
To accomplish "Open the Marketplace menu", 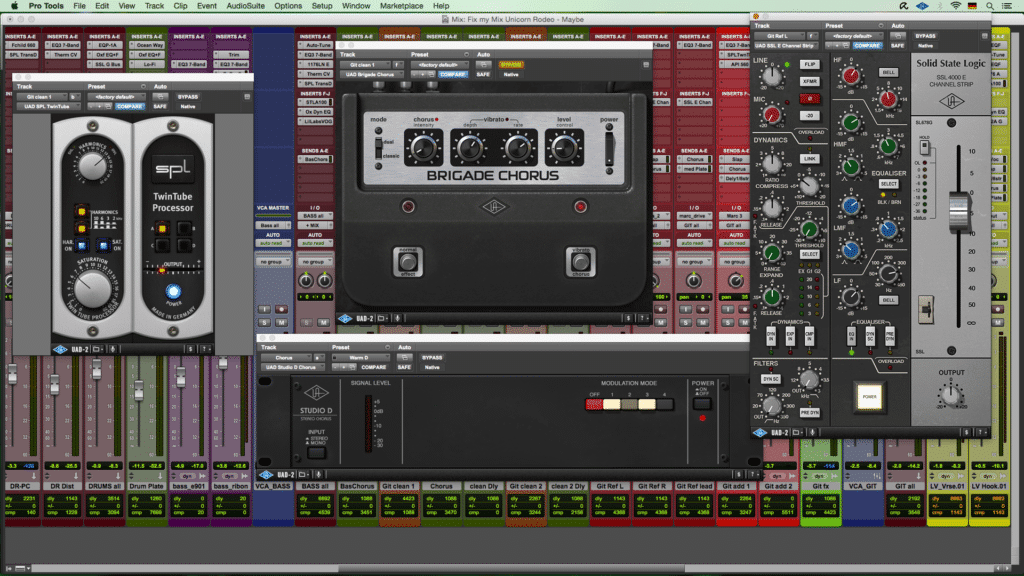I will click(401, 6).
